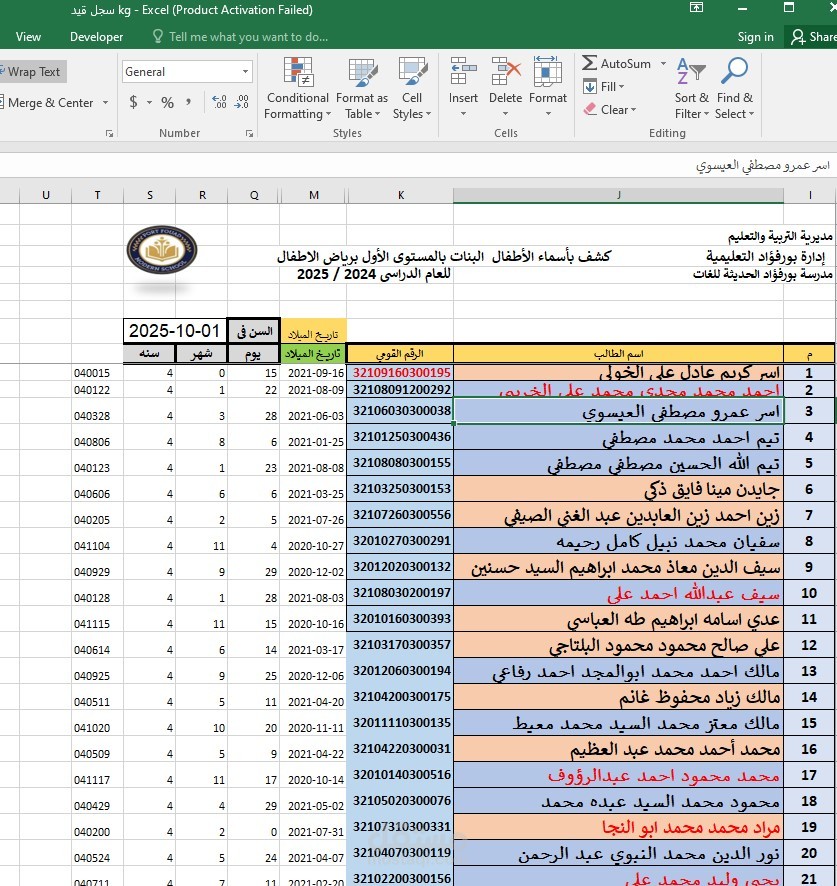Click the Fill down icon
837x886 pixels.
[x=589, y=86]
